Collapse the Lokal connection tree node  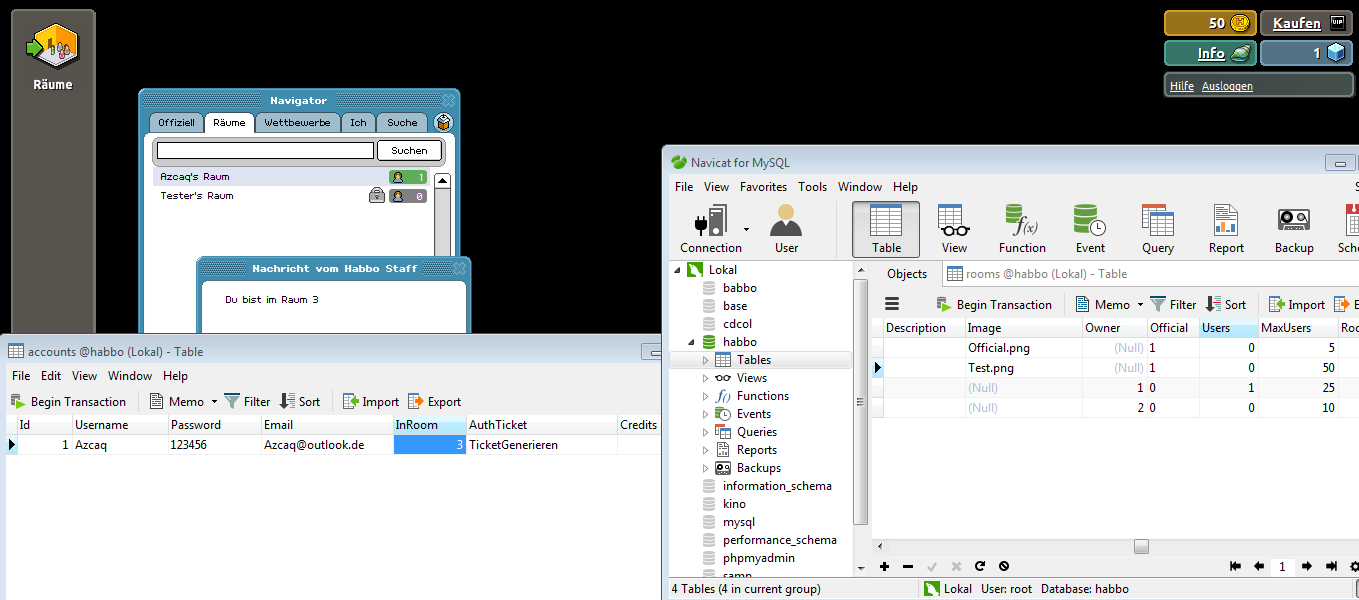pos(678,270)
